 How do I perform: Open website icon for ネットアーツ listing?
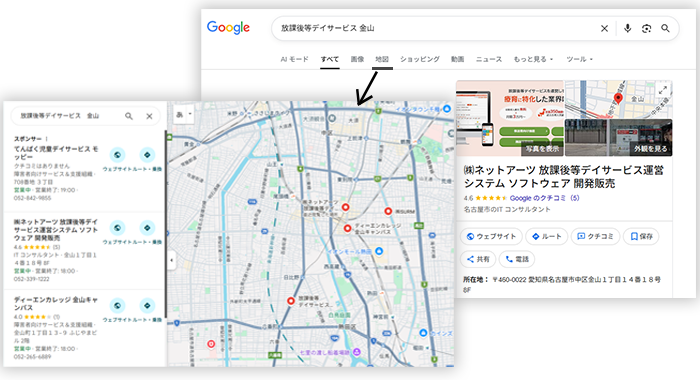(117, 228)
